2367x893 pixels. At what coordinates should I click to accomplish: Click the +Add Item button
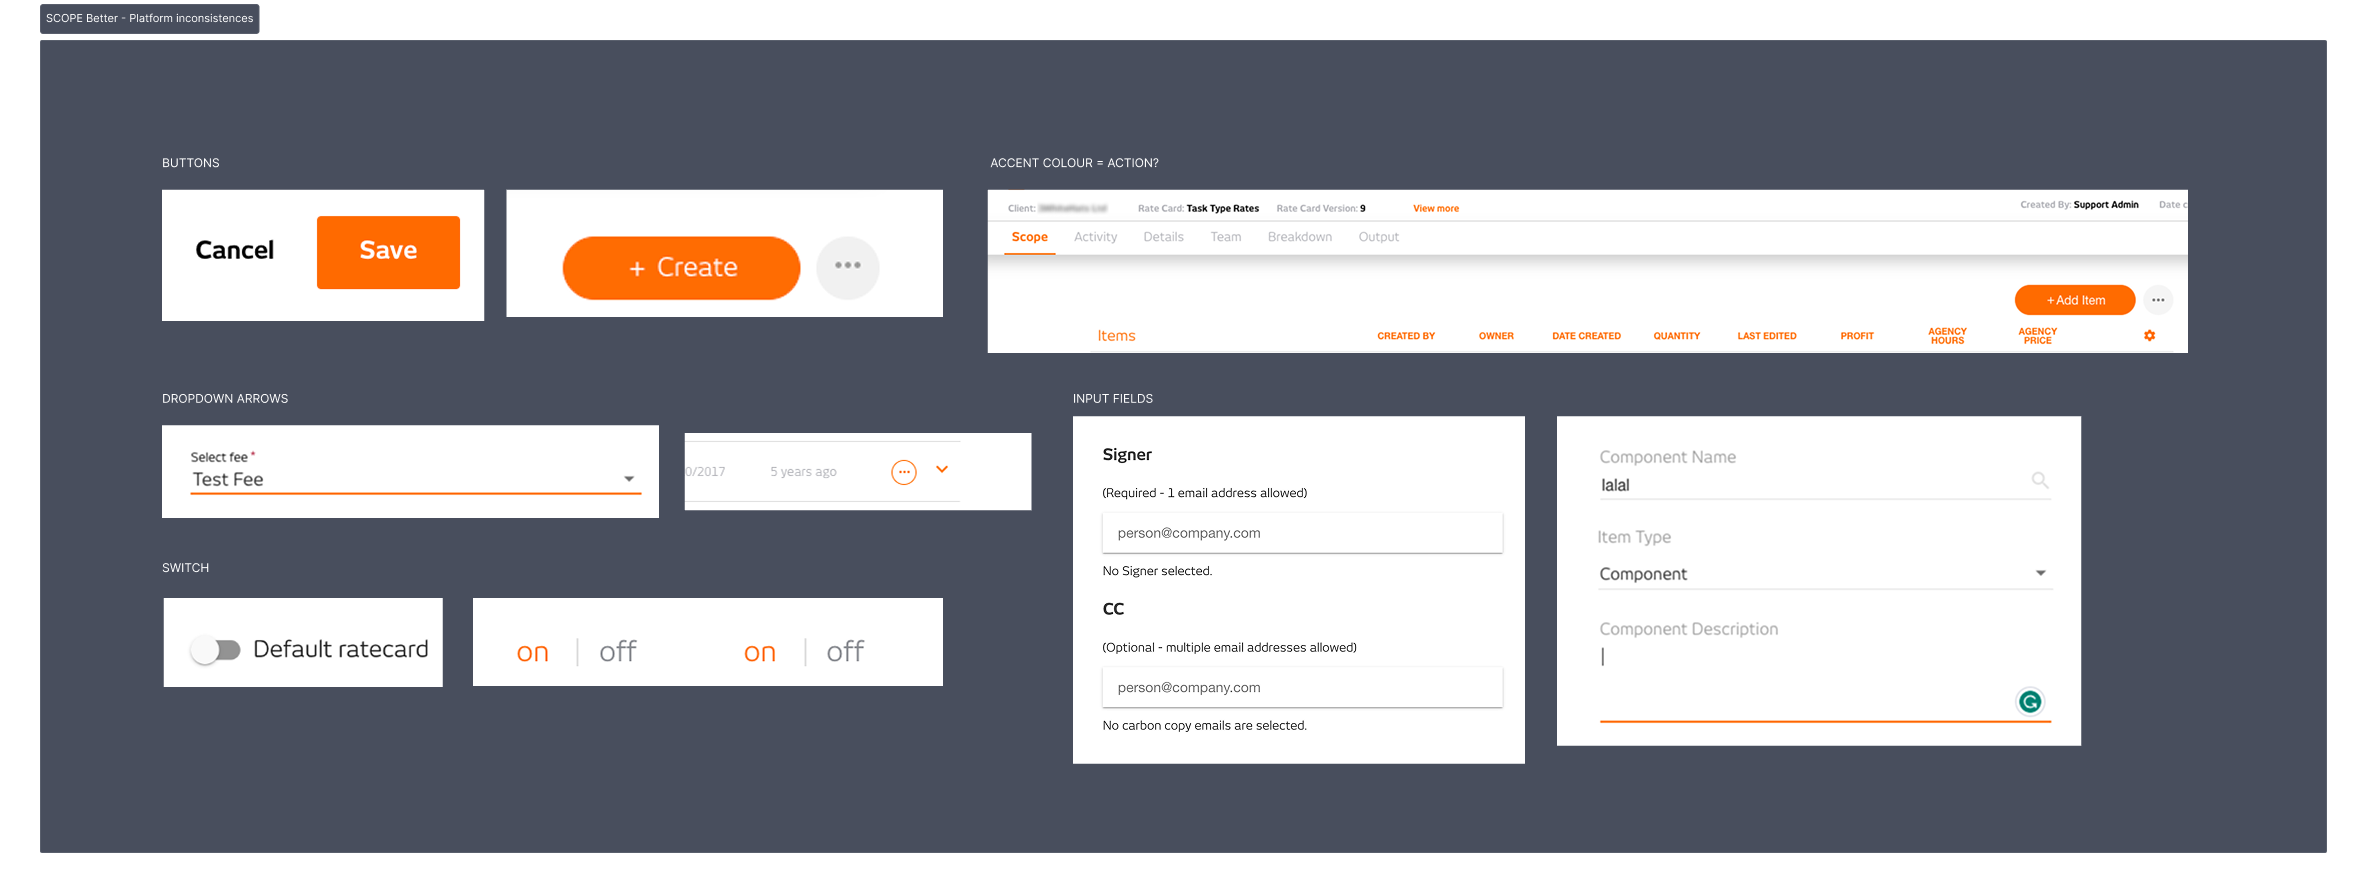point(2075,300)
